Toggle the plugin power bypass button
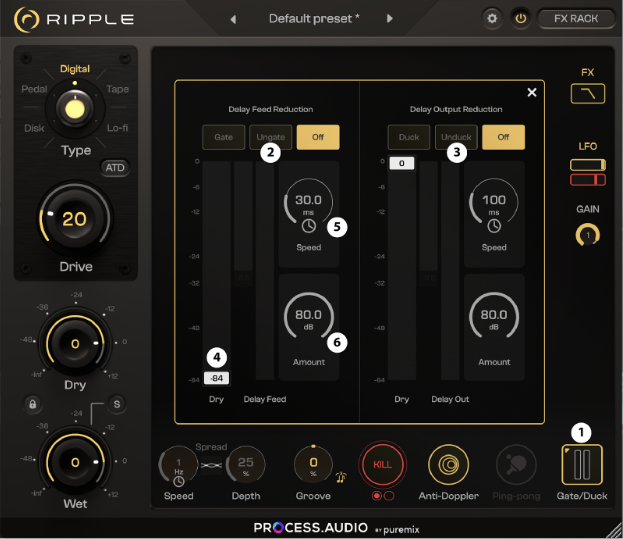The image size is (623, 539). pos(520,18)
